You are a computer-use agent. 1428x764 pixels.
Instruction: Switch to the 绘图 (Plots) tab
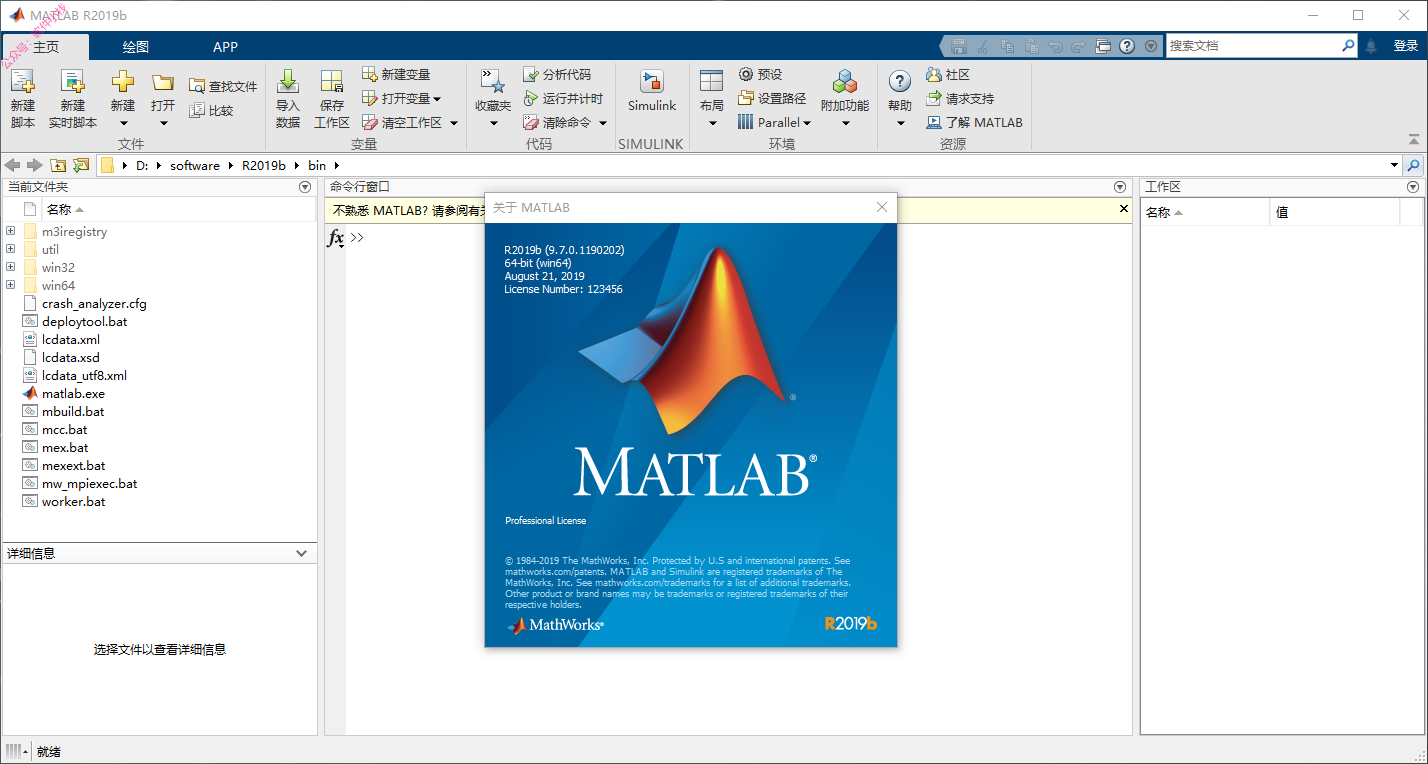click(x=136, y=47)
